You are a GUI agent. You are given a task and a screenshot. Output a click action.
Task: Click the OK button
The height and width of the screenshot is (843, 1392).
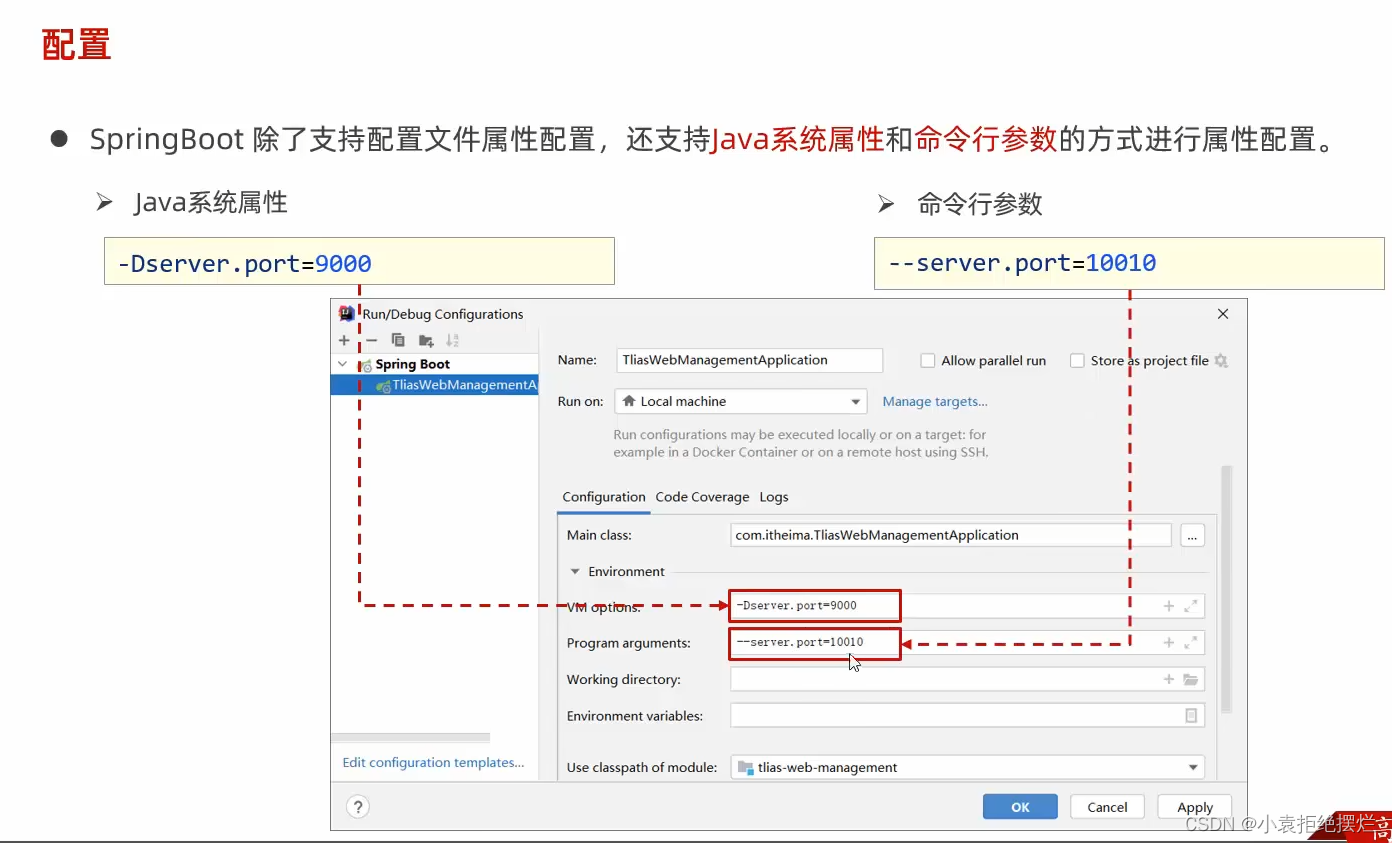(x=1020, y=807)
